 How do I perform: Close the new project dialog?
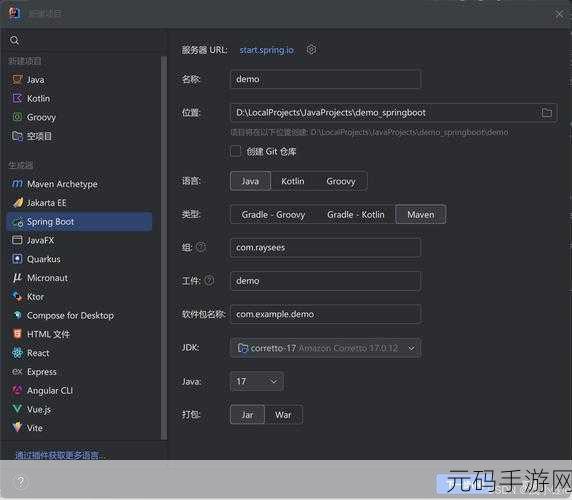(559, 14)
